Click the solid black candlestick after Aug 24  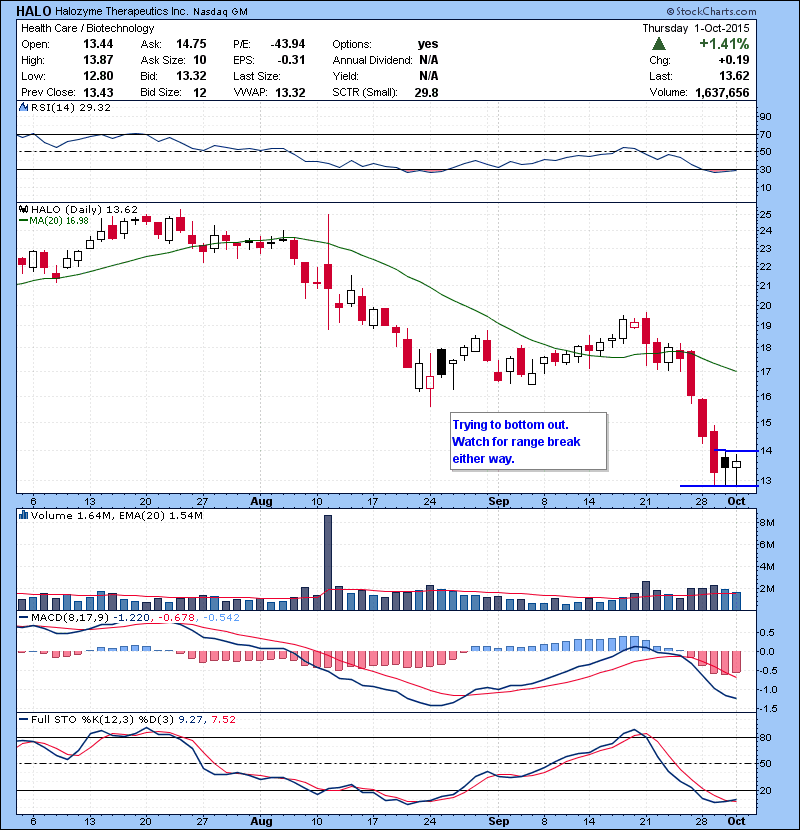coord(442,362)
